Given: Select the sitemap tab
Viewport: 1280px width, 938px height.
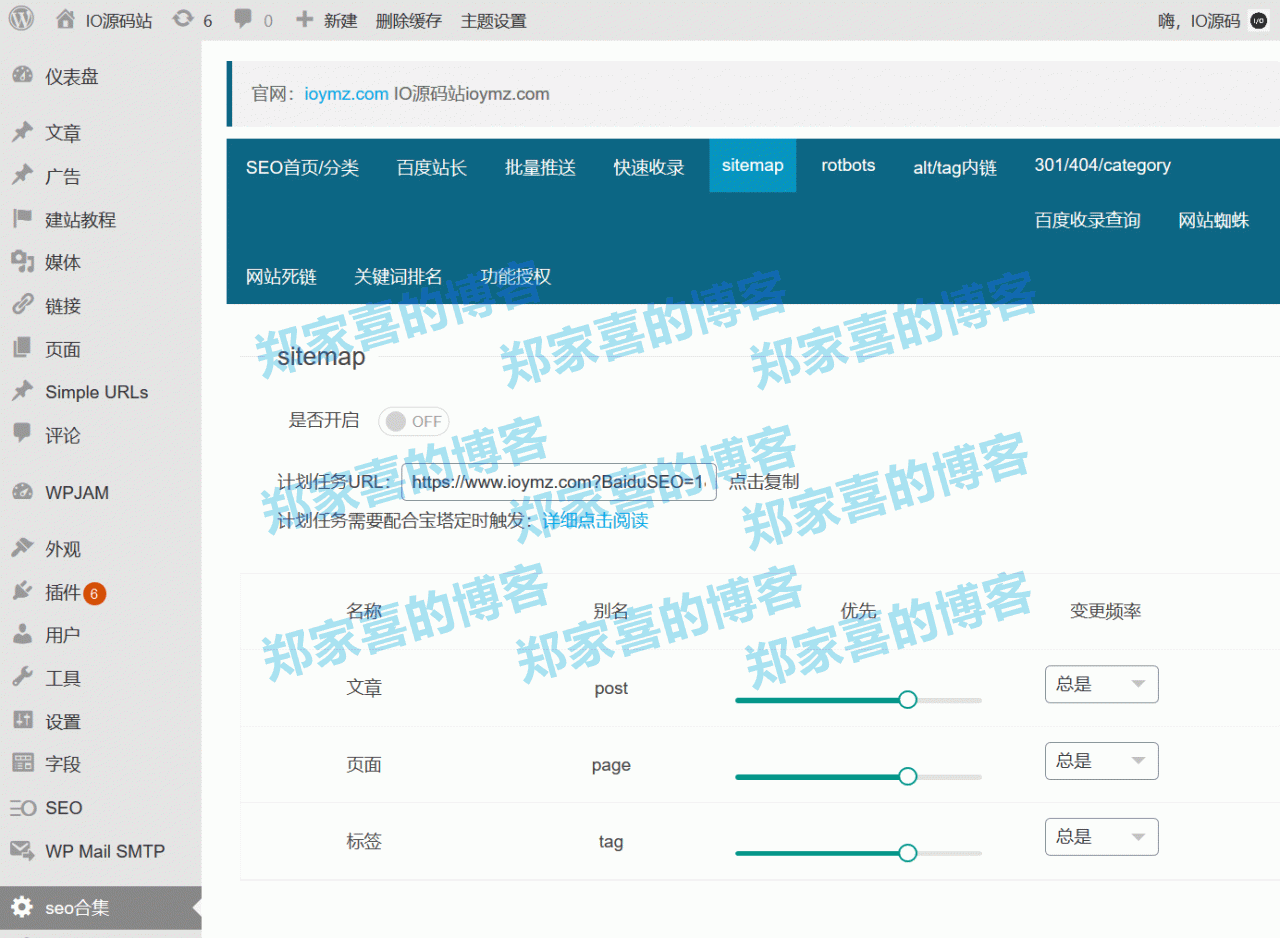Looking at the screenshot, I should [753, 165].
